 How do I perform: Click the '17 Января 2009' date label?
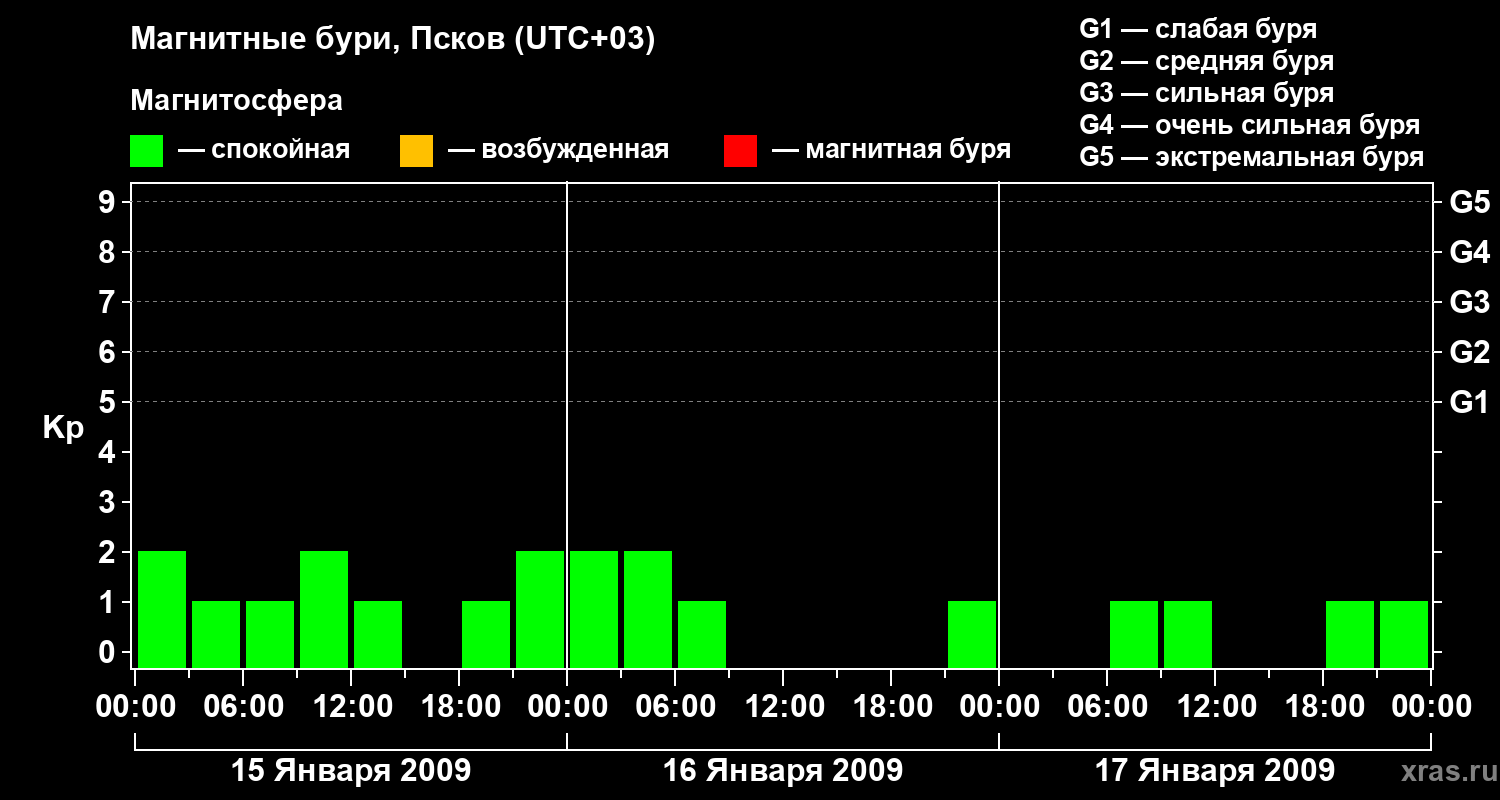tap(1215, 771)
